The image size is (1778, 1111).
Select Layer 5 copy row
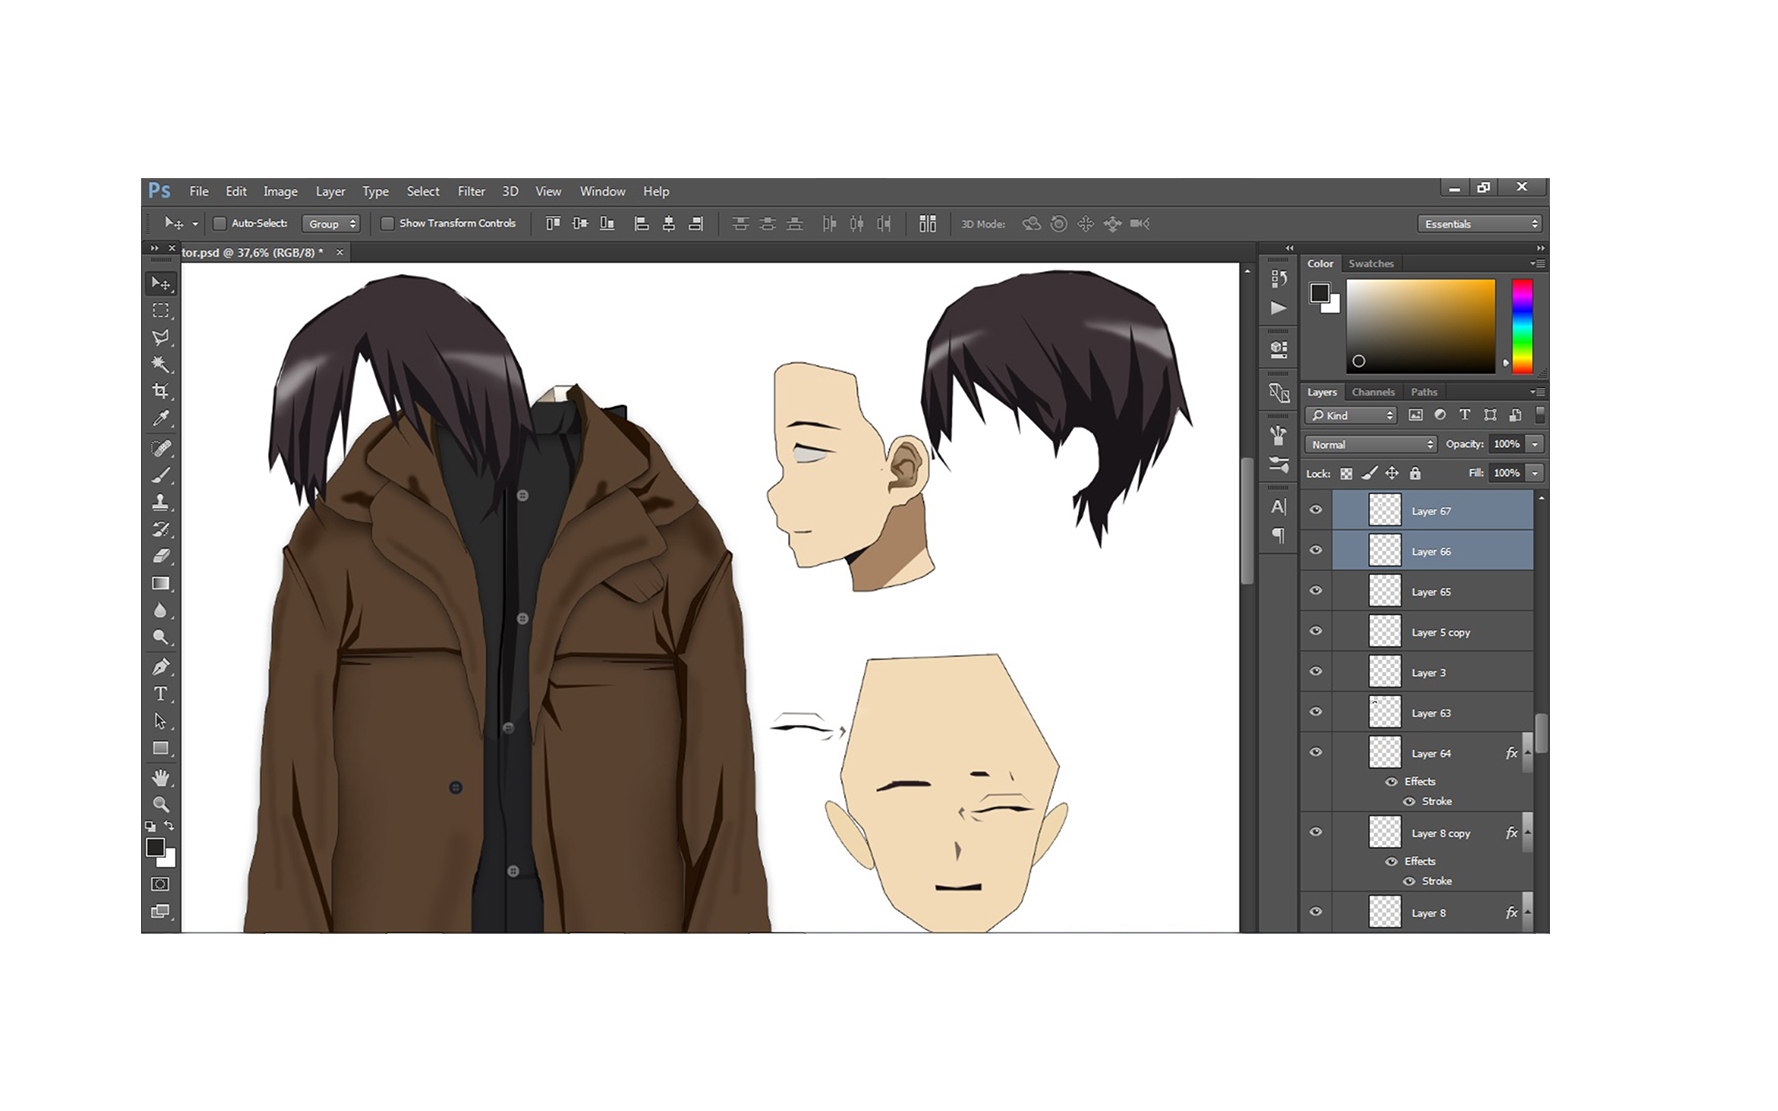(x=1433, y=631)
